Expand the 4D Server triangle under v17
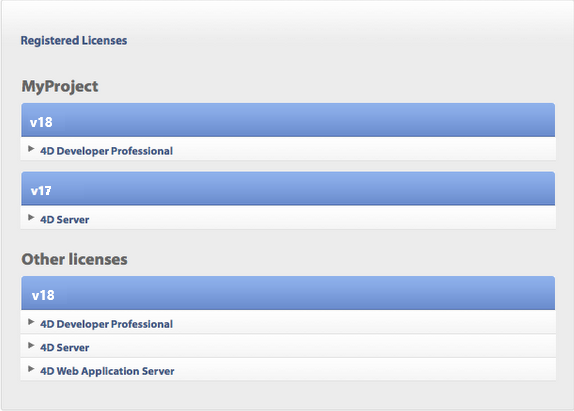The image size is (574, 411). pos(31,217)
